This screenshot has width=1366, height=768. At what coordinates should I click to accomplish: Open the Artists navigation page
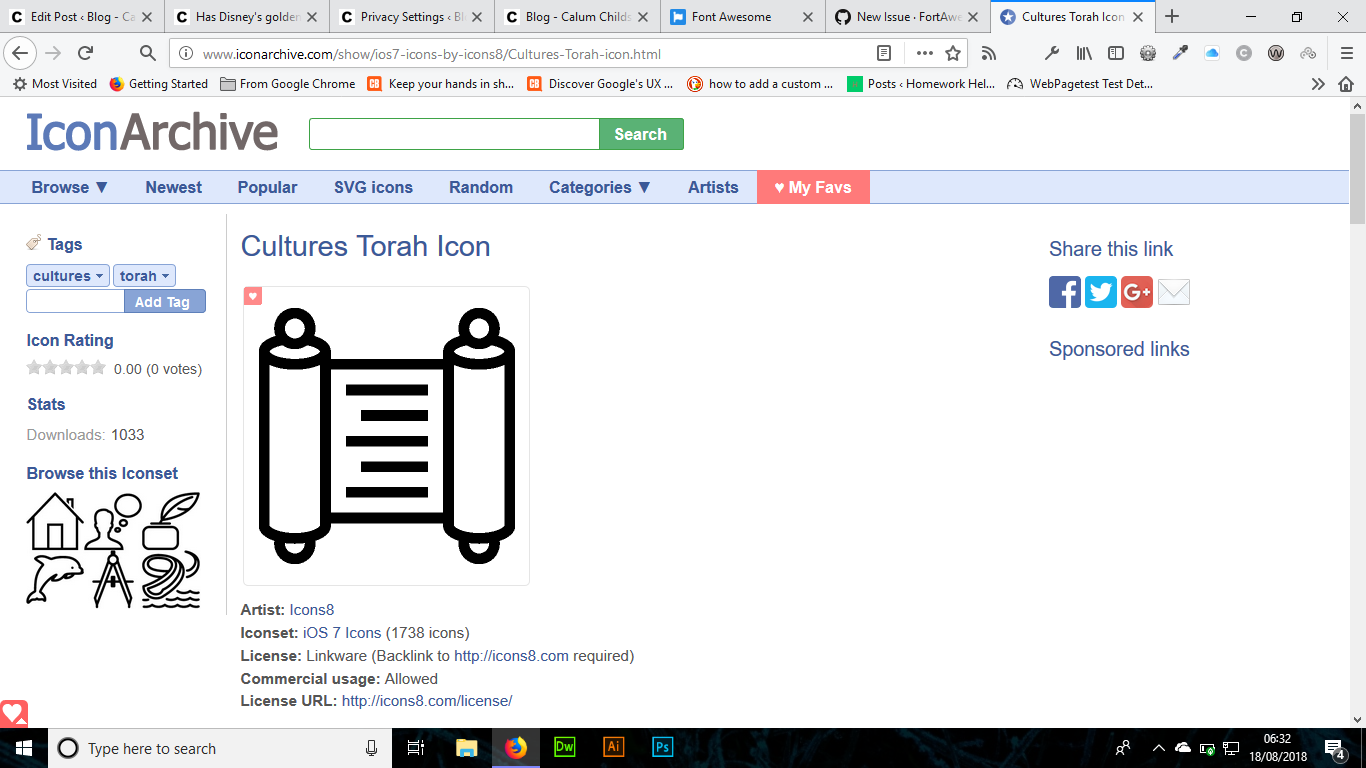click(x=712, y=187)
